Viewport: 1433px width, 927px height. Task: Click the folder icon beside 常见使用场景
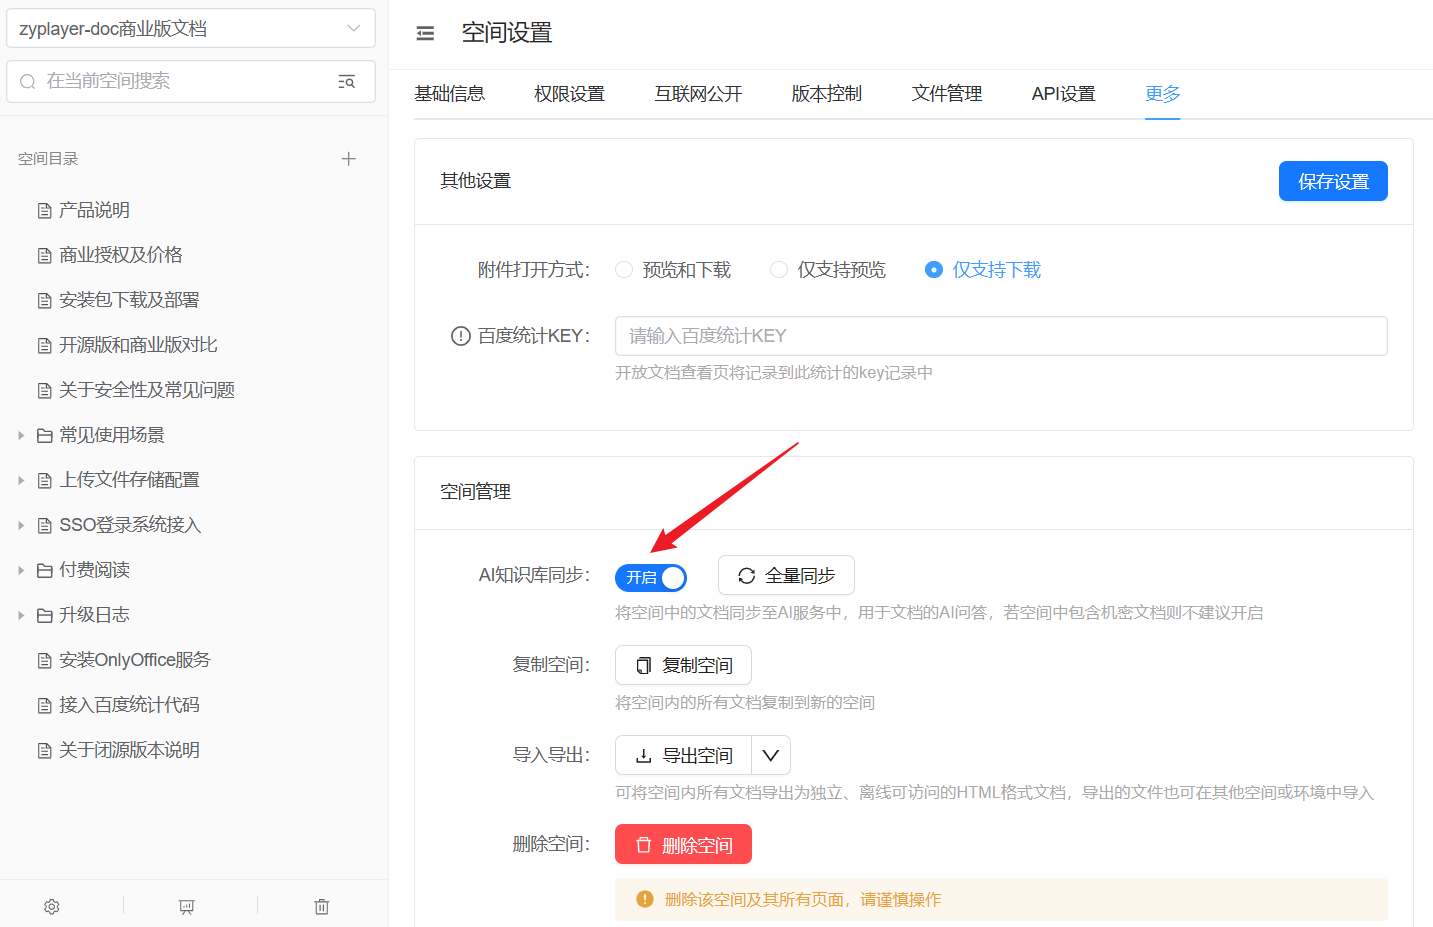(44, 435)
